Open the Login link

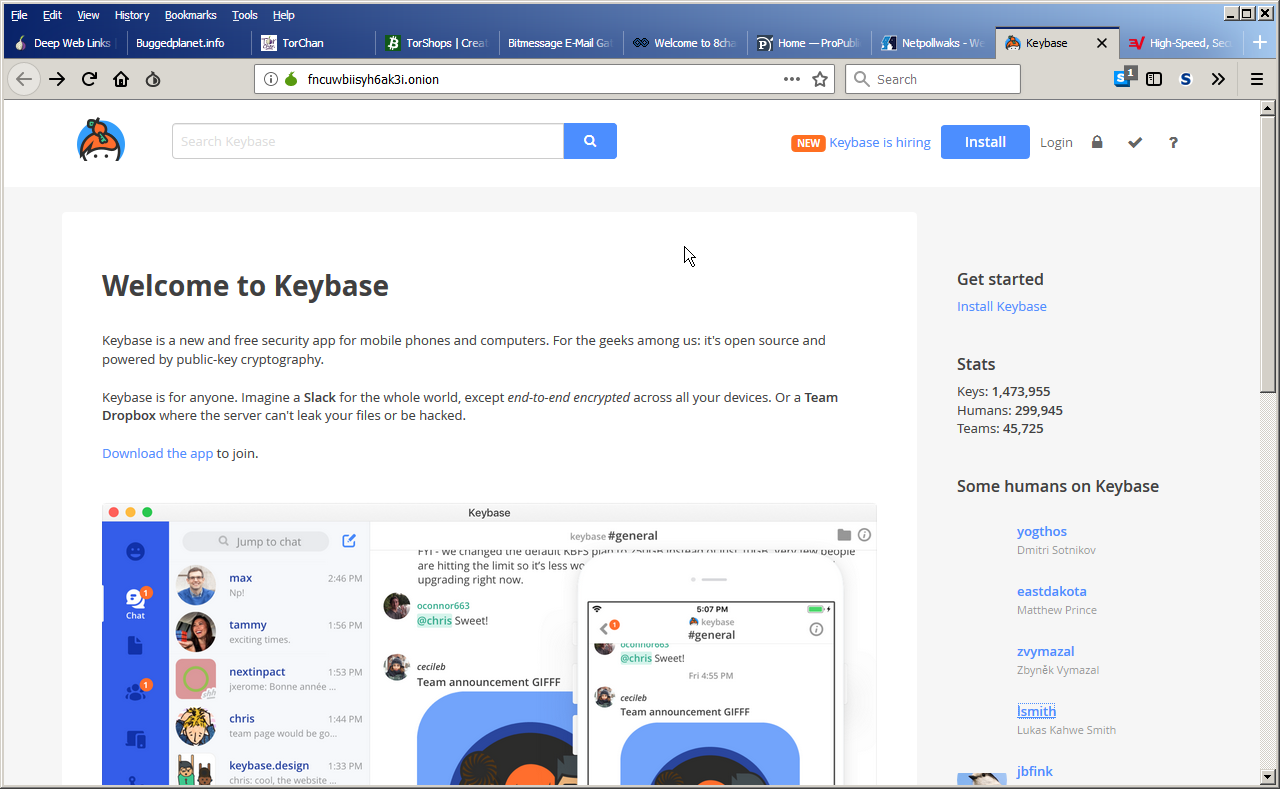click(1056, 142)
